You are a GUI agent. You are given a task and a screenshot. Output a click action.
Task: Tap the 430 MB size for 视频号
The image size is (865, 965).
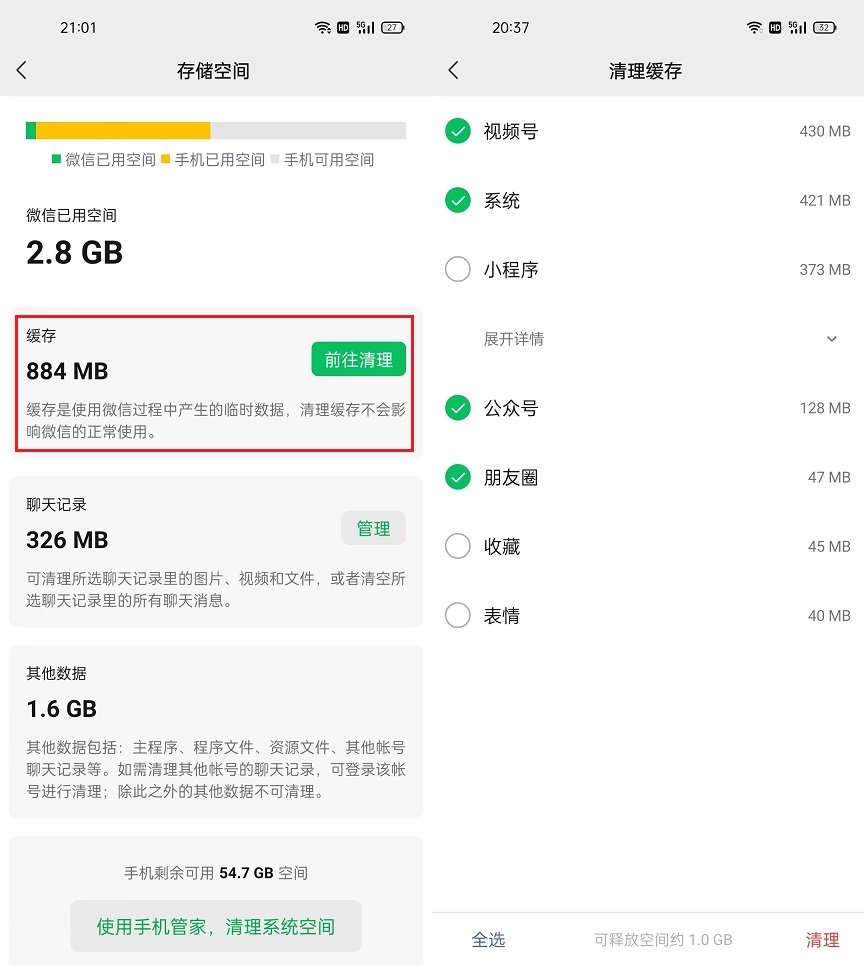click(x=825, y=131)
